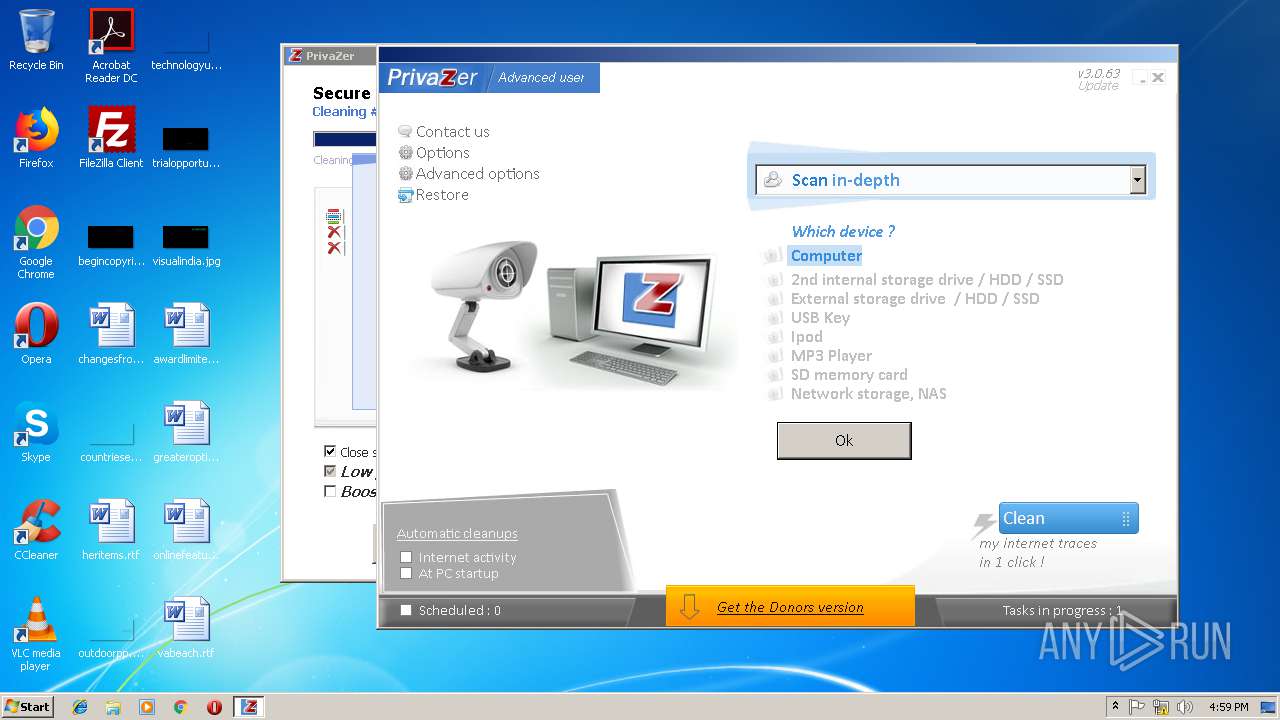This screenshot has height=720, width=1280.
Task: Click the 4:59 PM clock
Action: click(1229, 707)
